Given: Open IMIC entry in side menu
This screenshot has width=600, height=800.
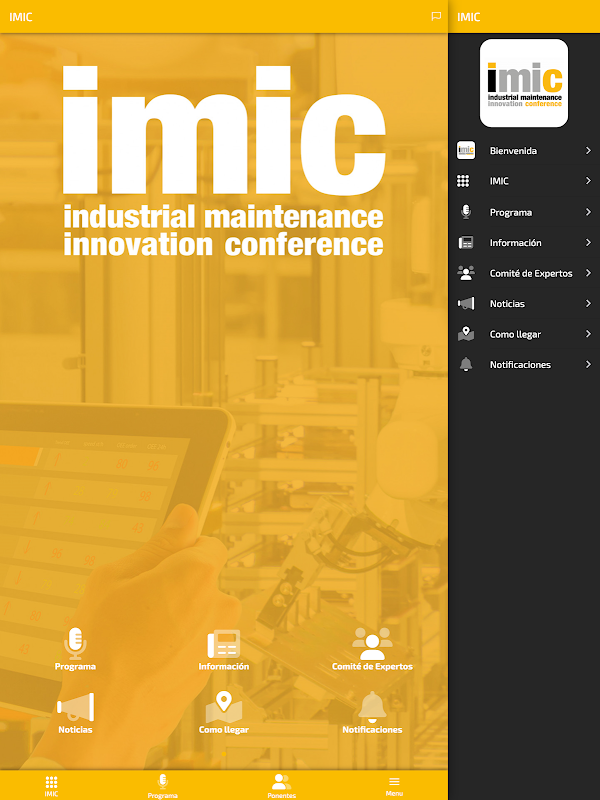Looking at the screenshot, I should tap(524, 181).
